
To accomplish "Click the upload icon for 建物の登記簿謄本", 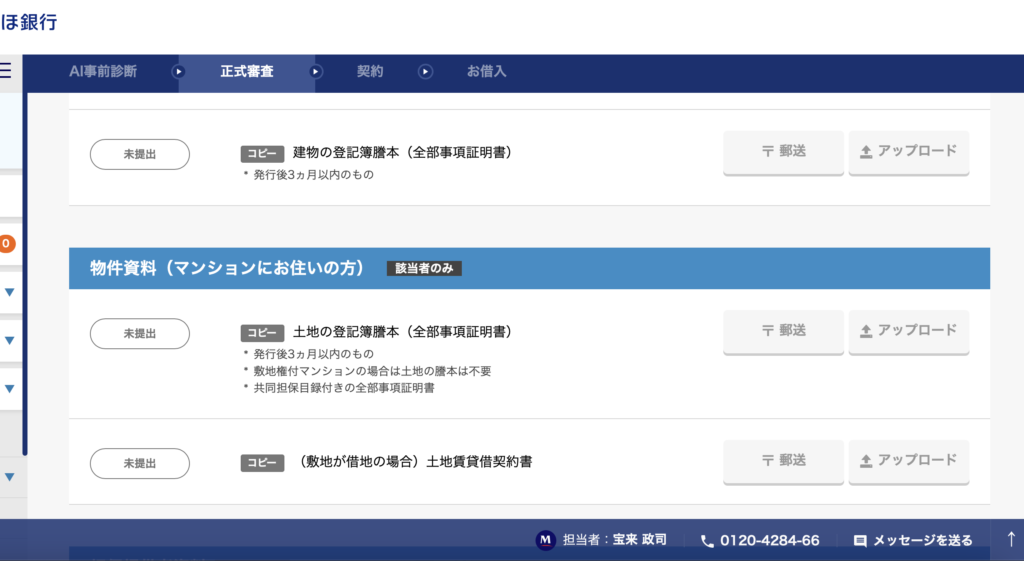I will [866, 152].
